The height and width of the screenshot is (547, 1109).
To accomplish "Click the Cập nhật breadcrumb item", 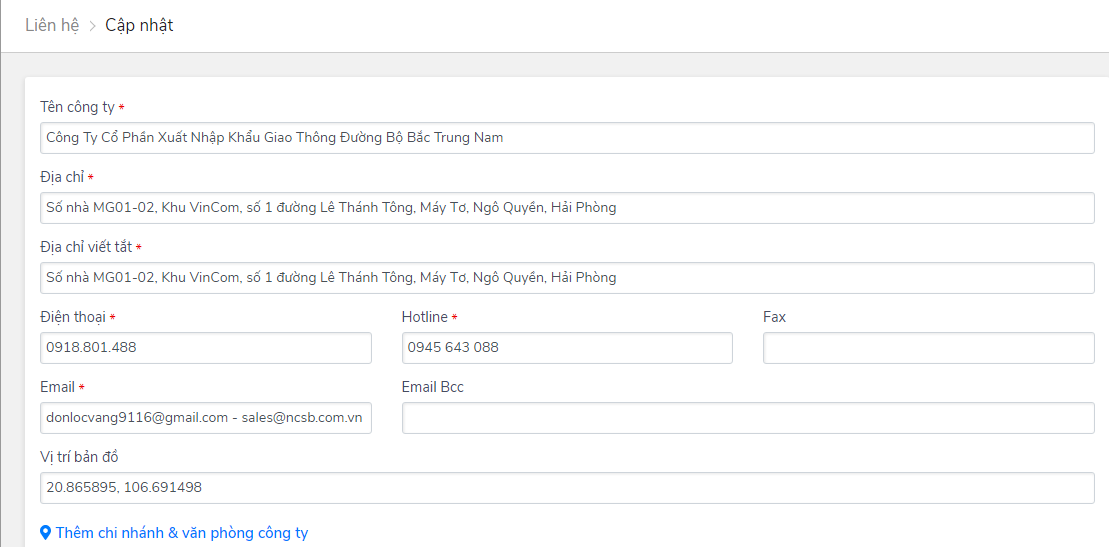I will [x=139, y=25].
